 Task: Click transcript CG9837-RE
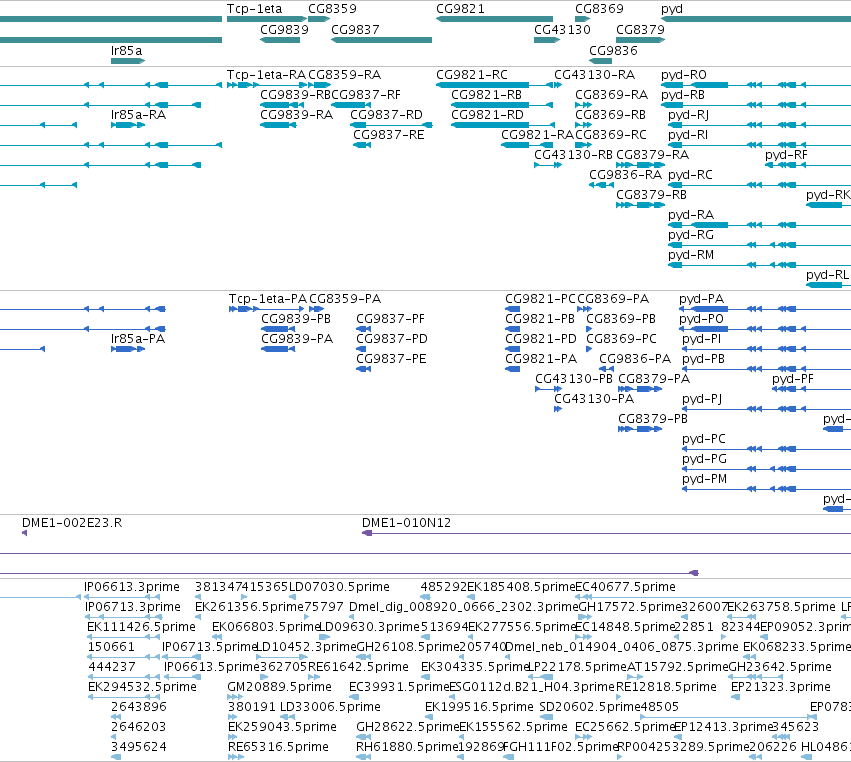click(x=389, y=135)
